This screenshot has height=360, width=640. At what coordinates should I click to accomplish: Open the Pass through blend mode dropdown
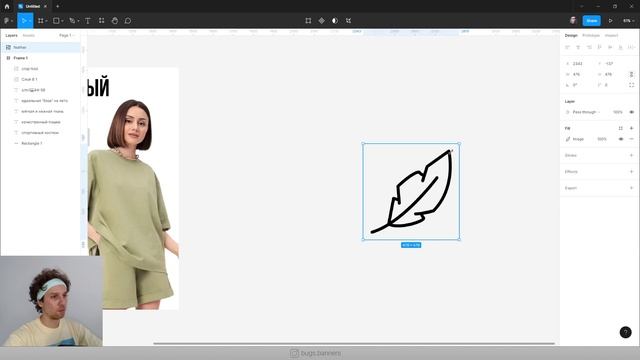click(x=586, y=112)
